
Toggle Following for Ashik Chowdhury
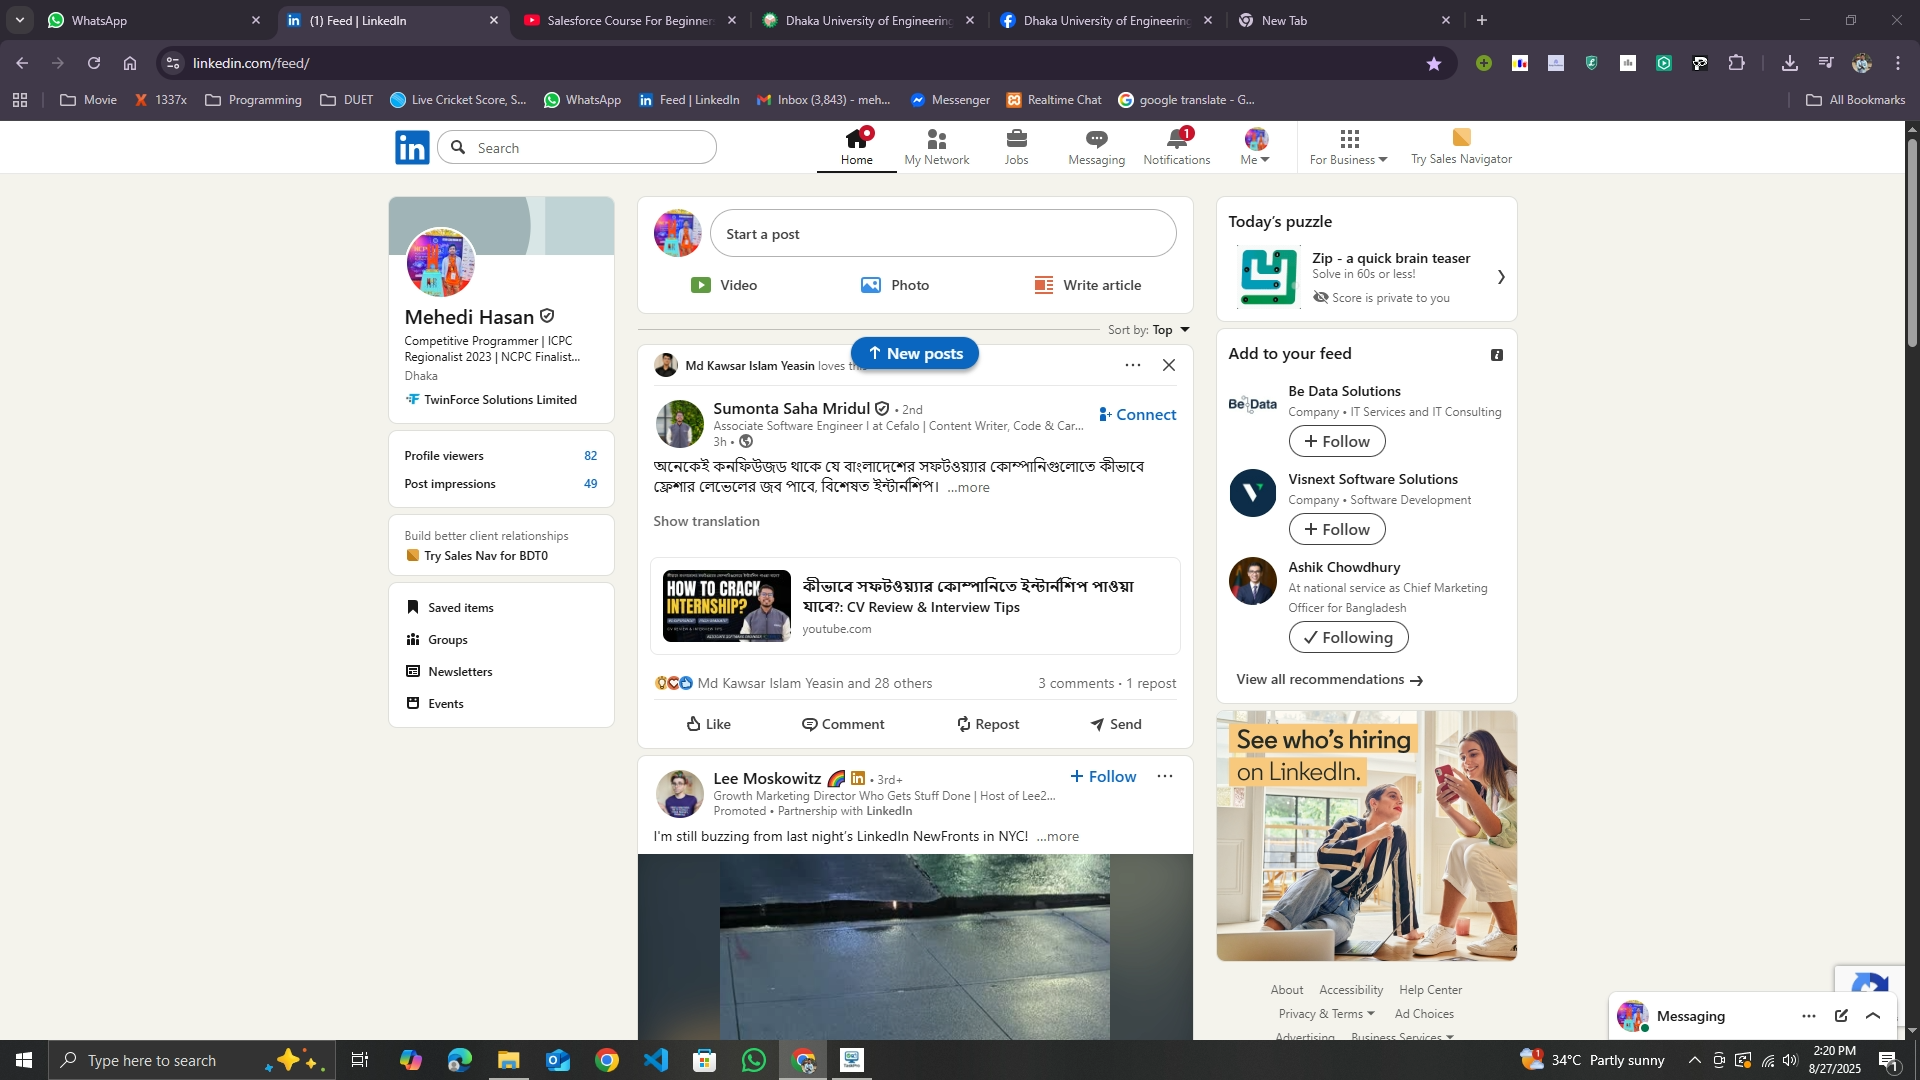point(1348,637)
